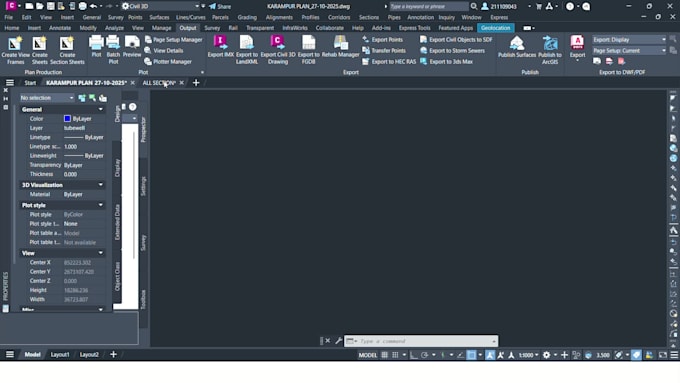Add a new drawing tab with plus button

tap(196, 82)
